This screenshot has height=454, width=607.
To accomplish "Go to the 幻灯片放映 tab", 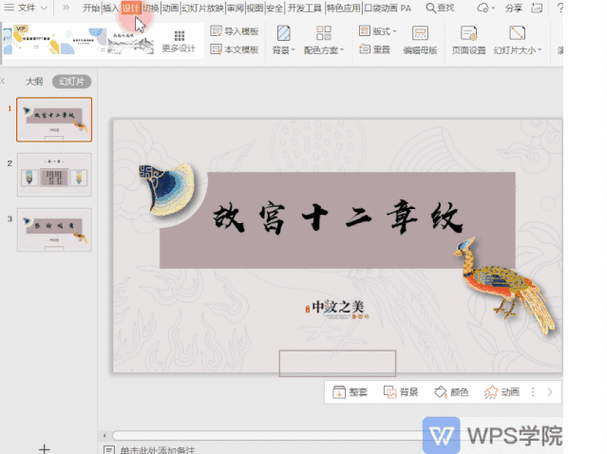I will pos(202,8).
